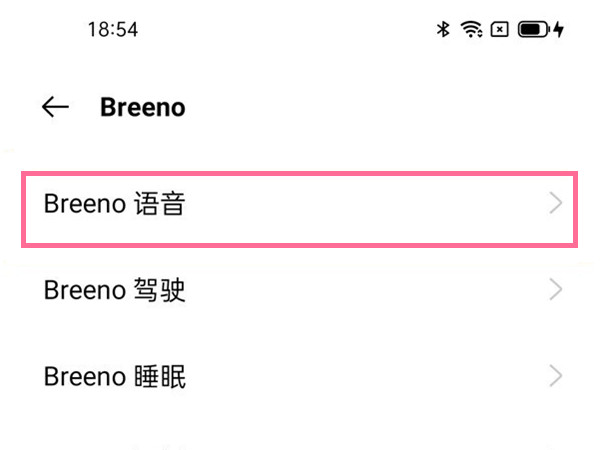Tap the back arrow icon

click(x=55, y=108)
